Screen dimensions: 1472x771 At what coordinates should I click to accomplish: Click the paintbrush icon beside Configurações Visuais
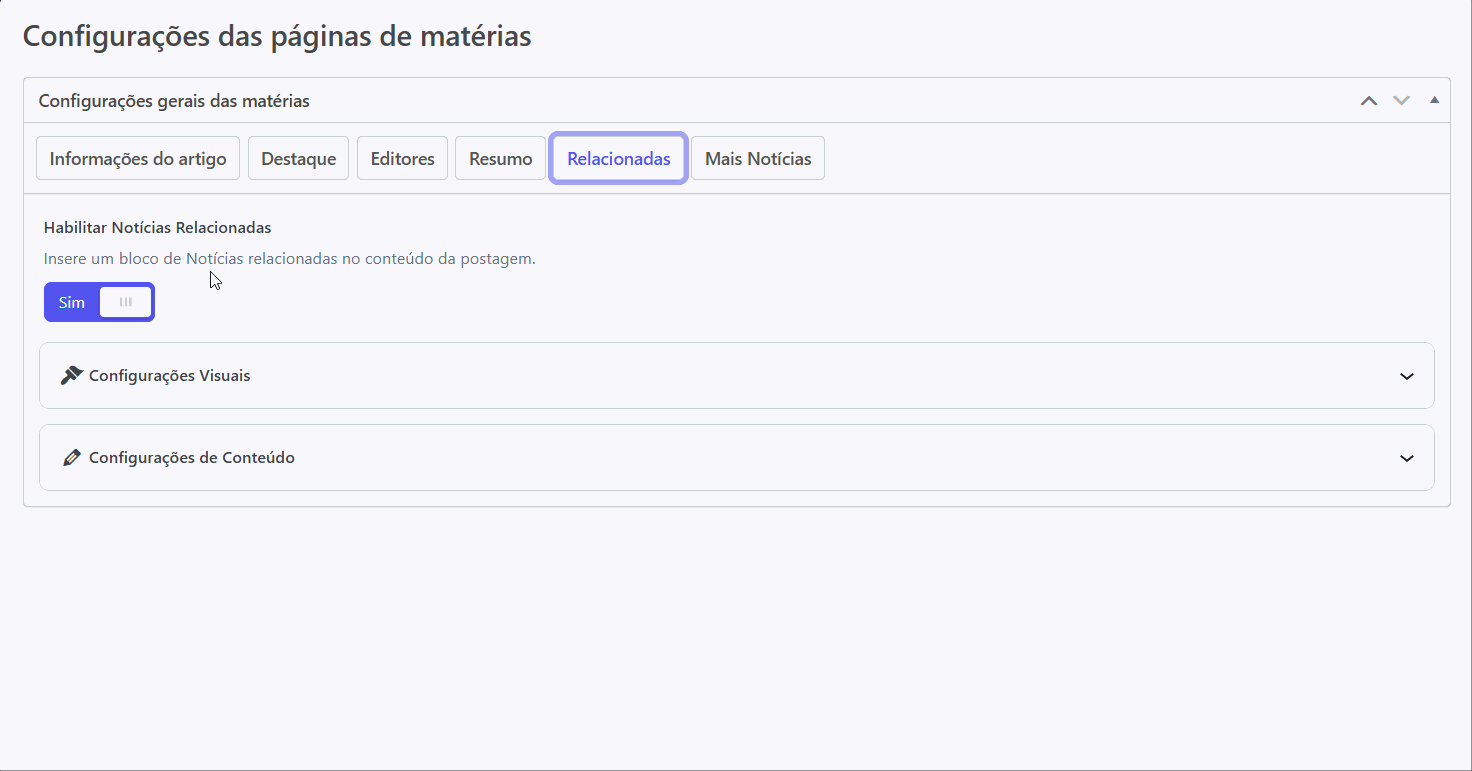(71, 376)
